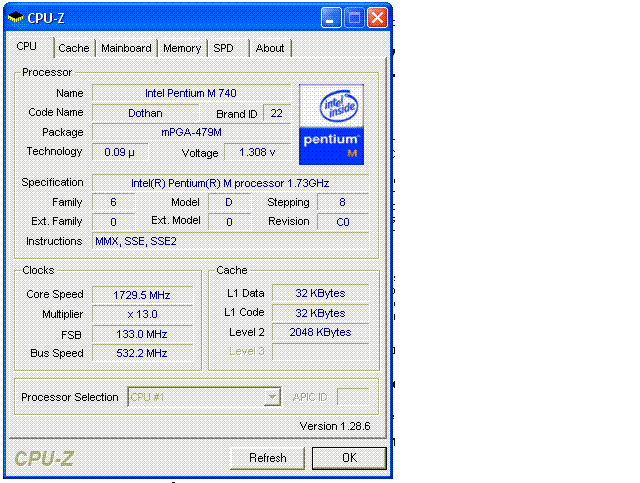The image size is (640, 483).
Task: Minimize the CPU-Z window
Action: pyautogui.click(x=331, y=18)
